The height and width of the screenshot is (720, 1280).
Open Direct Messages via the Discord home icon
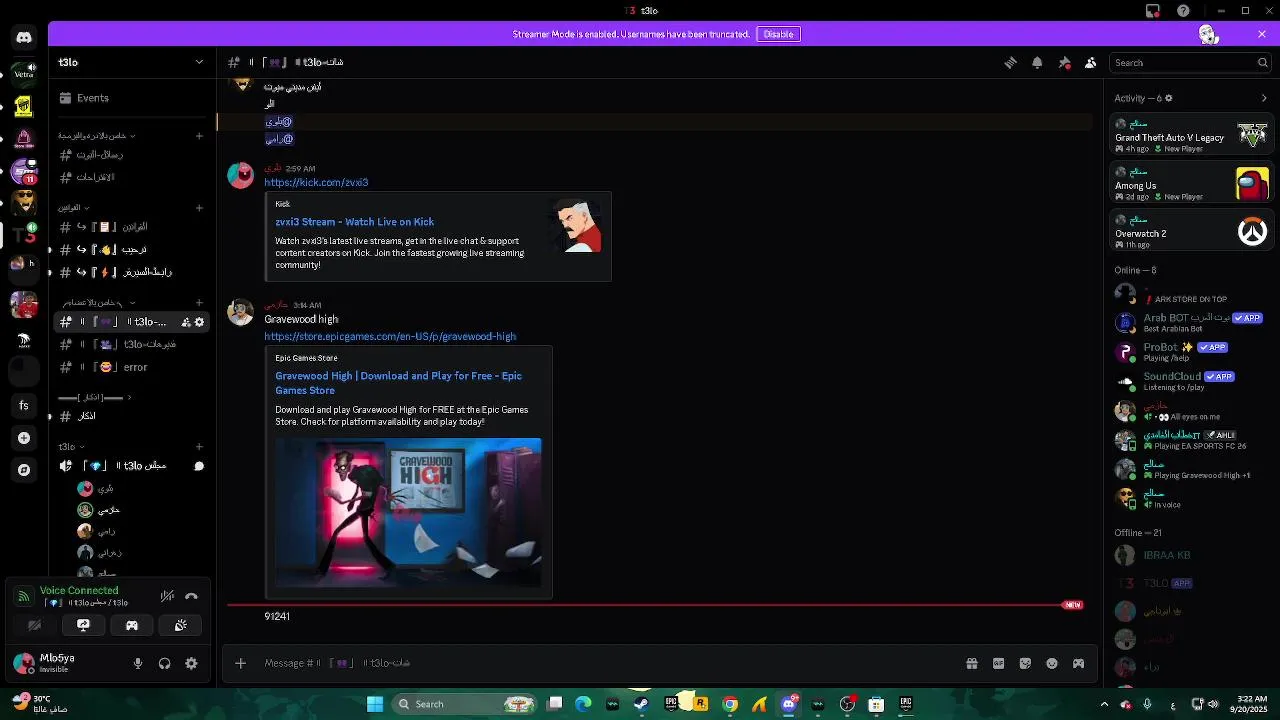24,37
